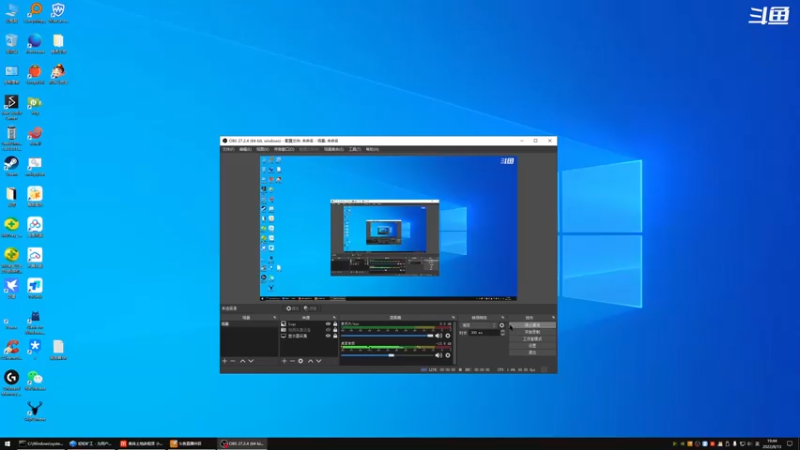
Task: Toggle visibility eye of the Display Capture source
Action: pyautogui.click(x=328, y=336)
